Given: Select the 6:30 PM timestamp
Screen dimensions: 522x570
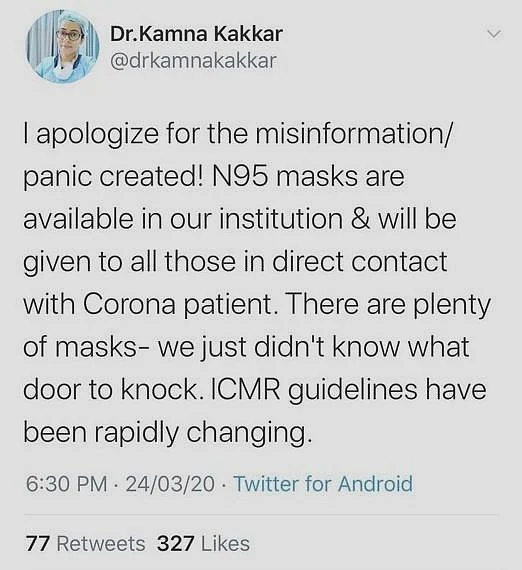Looking at the screenshot, I should 67,484.
